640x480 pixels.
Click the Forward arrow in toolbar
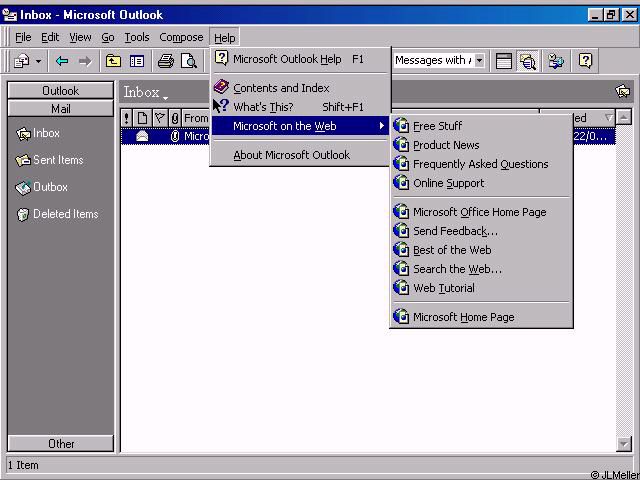[x=85, y=61]
